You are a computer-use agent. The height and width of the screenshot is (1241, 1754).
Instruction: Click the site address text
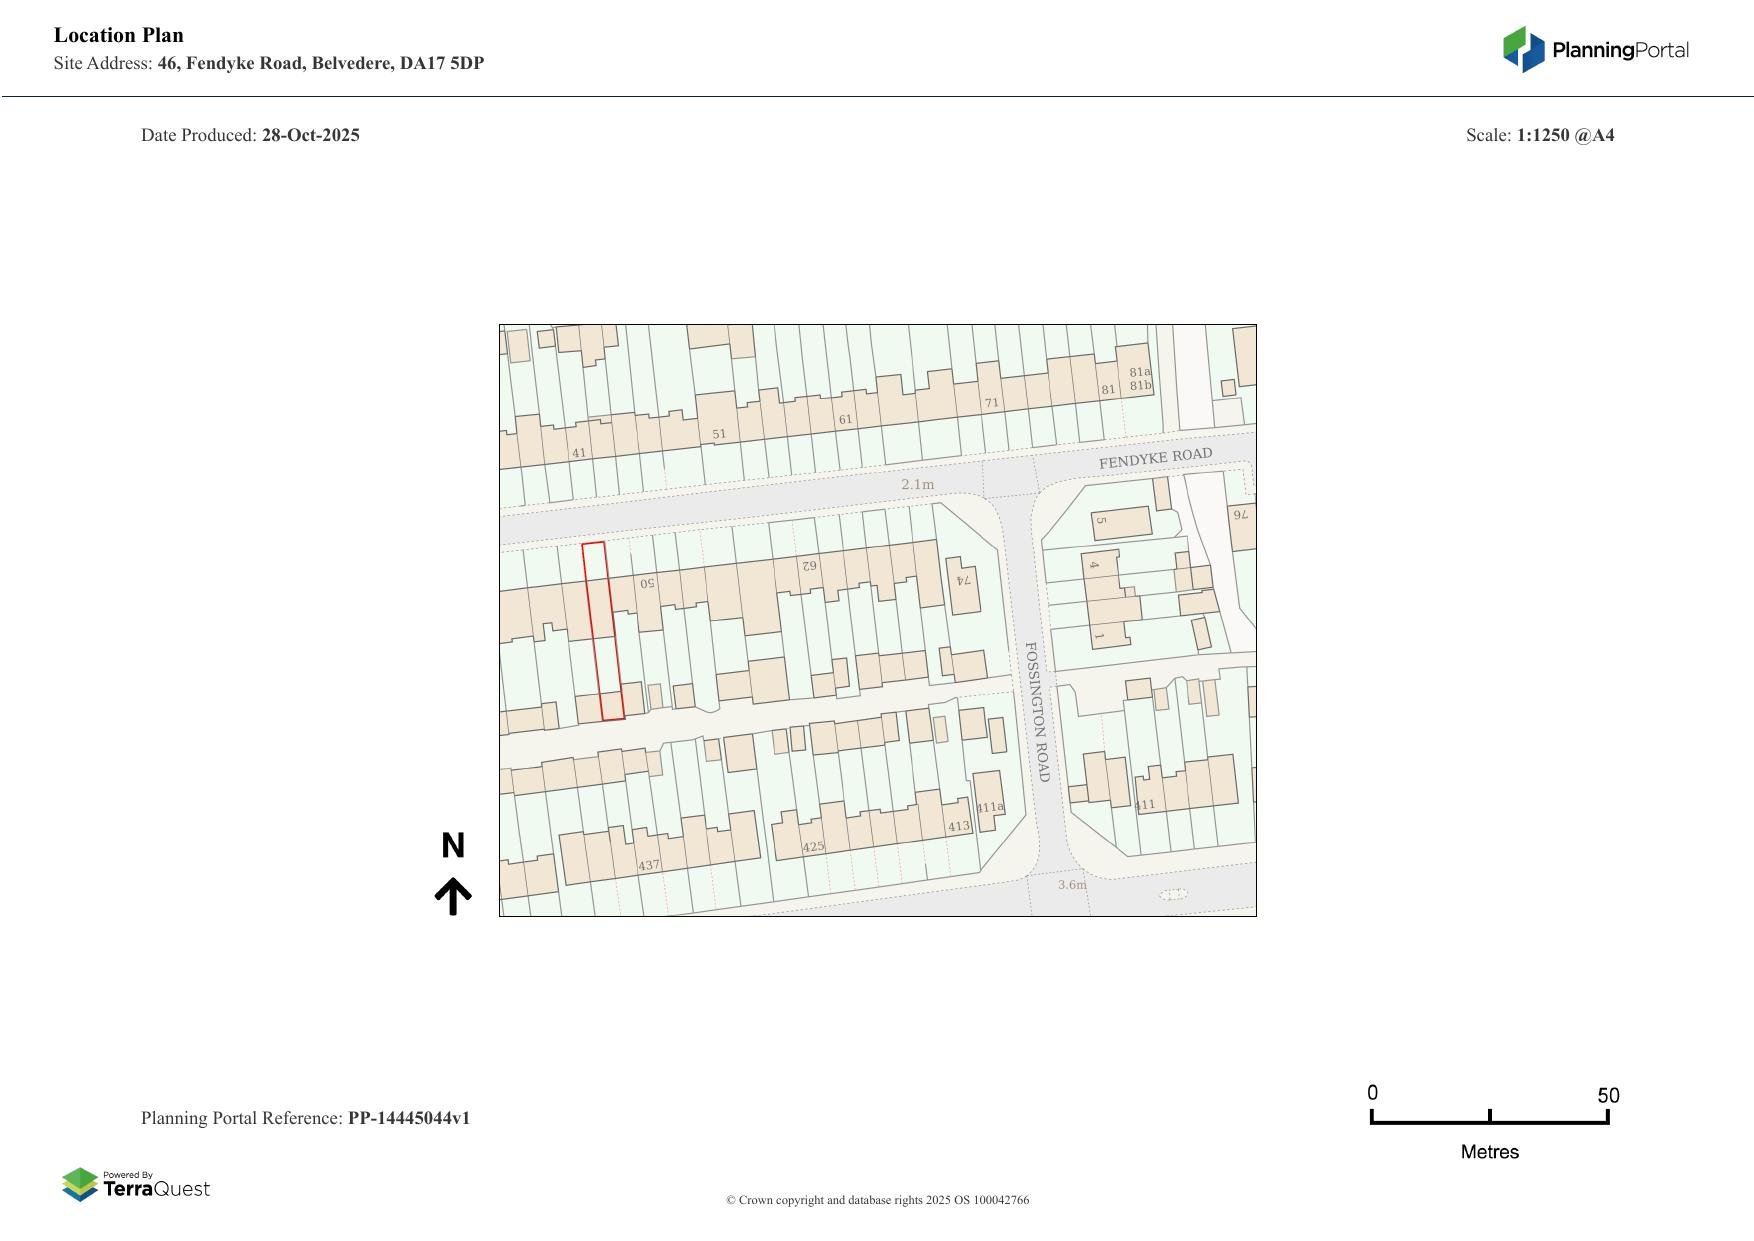tap(269, 63)
